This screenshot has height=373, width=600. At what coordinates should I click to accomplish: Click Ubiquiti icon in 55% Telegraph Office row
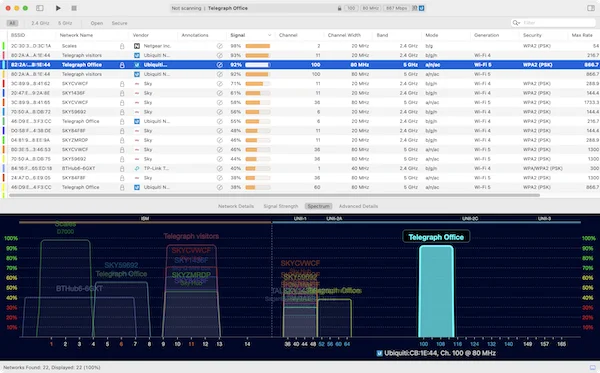pos(137,121)
